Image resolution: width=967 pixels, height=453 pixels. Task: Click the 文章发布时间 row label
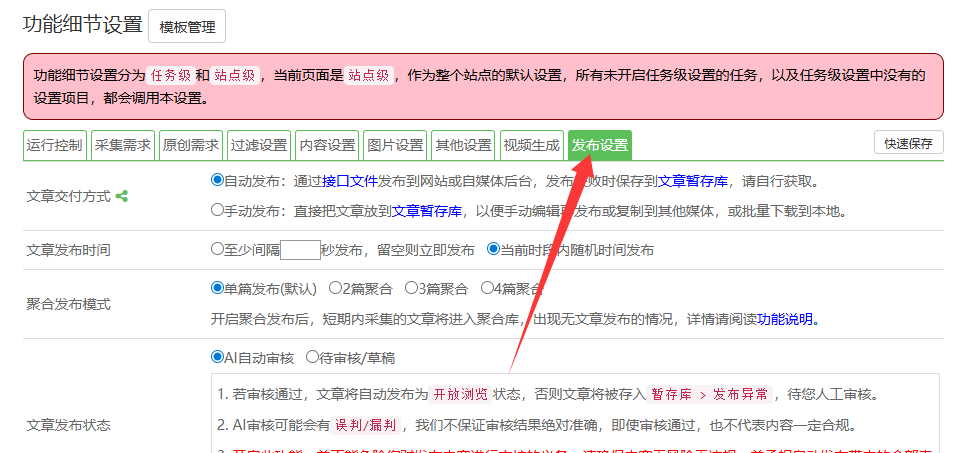(68, 250)
